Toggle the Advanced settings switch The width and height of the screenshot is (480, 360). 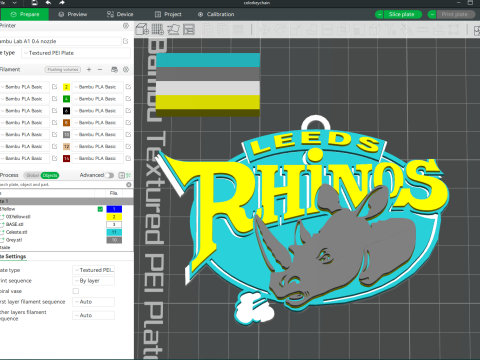(109, 175)
